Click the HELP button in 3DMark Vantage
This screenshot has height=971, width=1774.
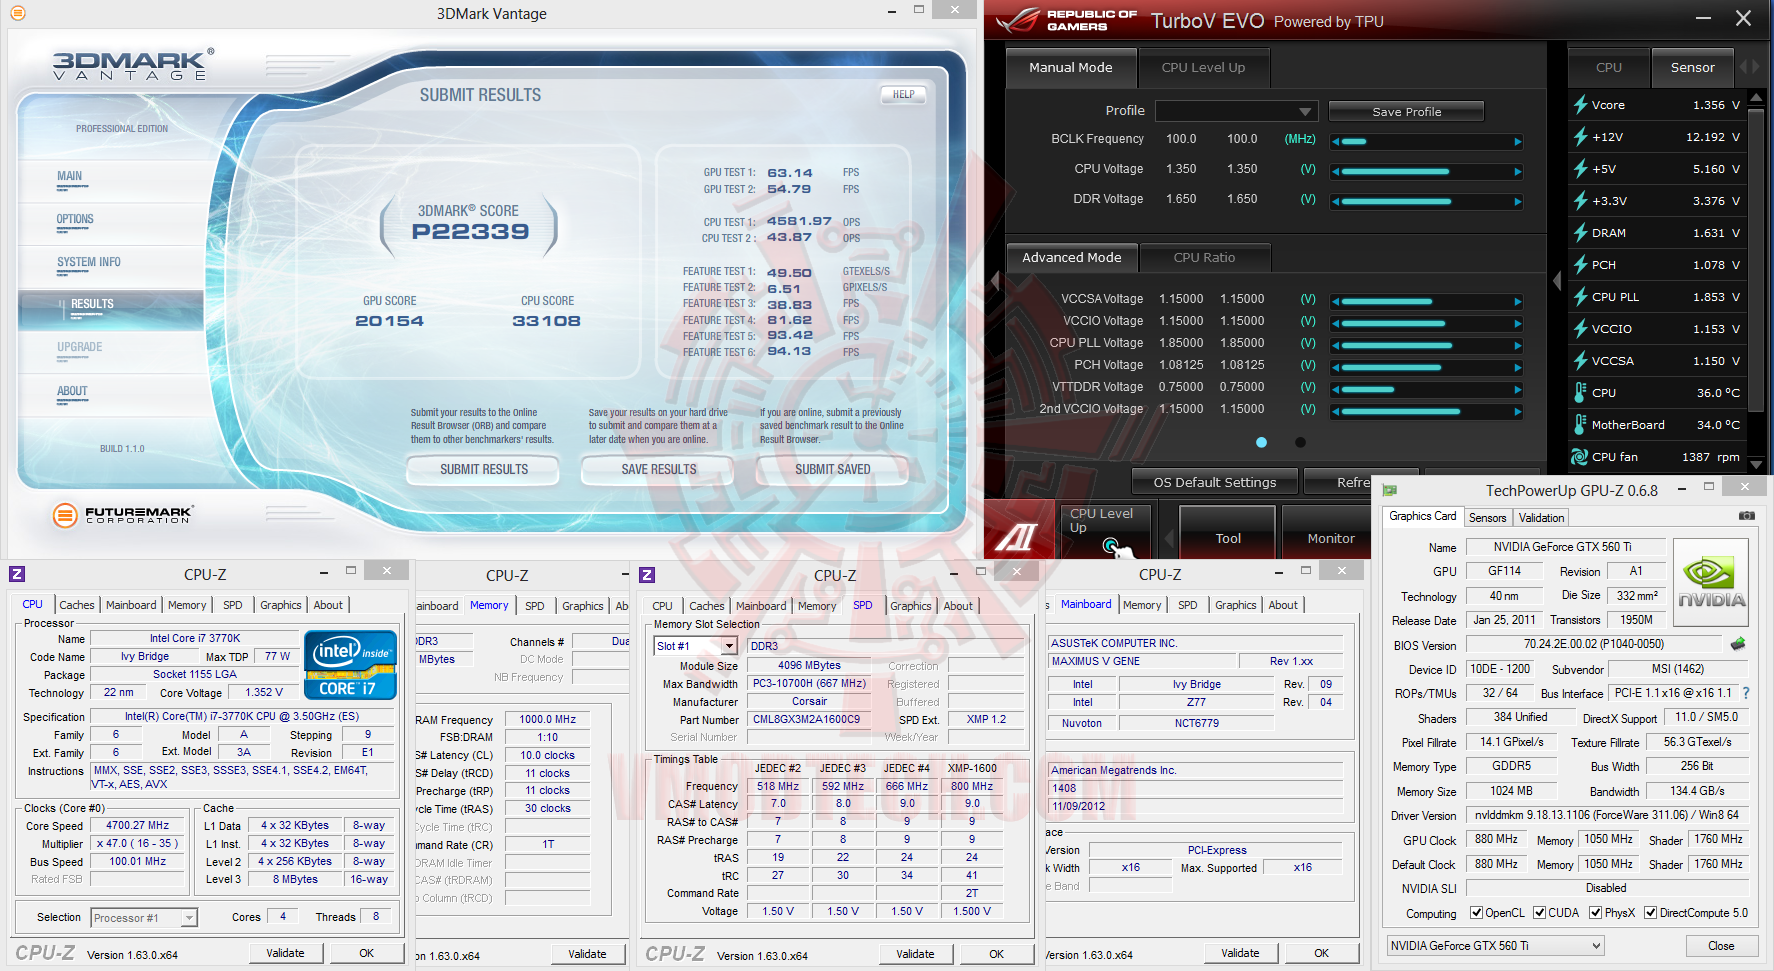point(903,95)
